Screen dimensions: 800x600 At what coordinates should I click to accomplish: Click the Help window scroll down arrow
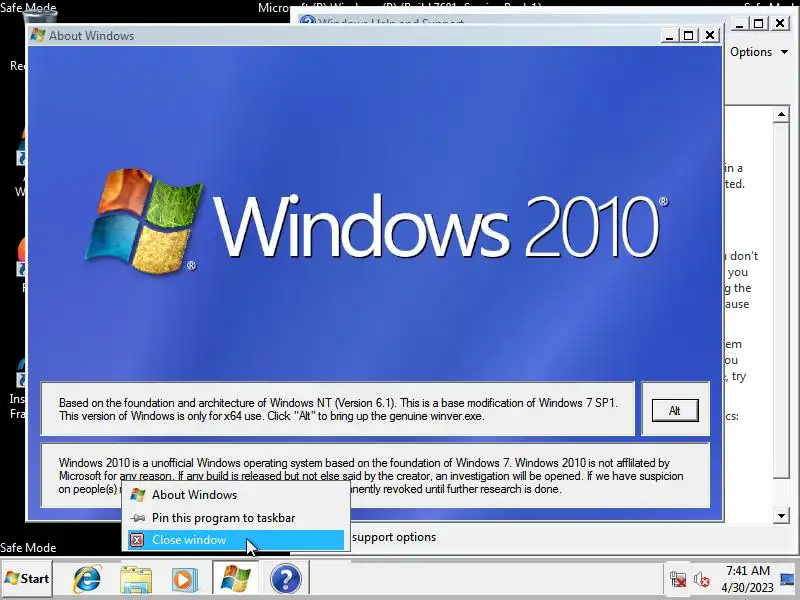pyautogui.click(x=781, y=515)
